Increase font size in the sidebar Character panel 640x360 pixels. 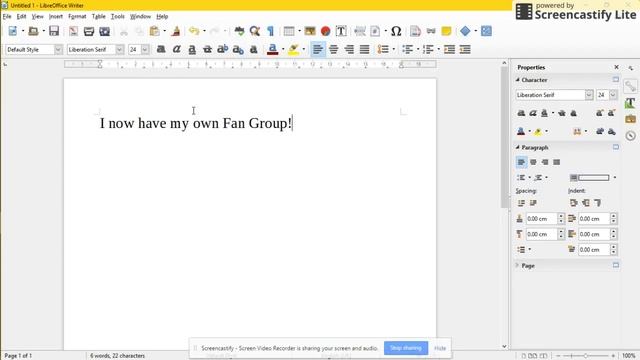(x=599, y=113)
